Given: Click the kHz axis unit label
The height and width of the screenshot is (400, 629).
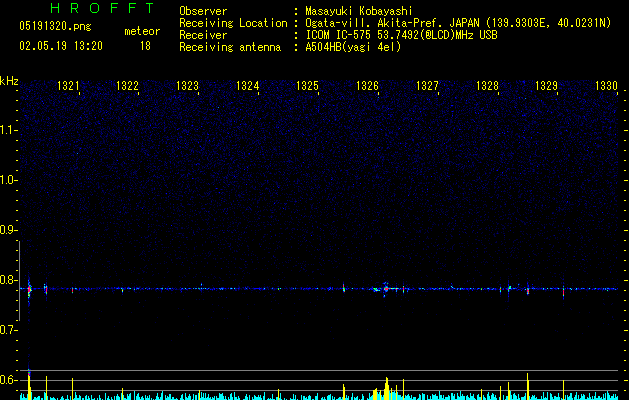Looking at the screenshot, I should 9,81.
